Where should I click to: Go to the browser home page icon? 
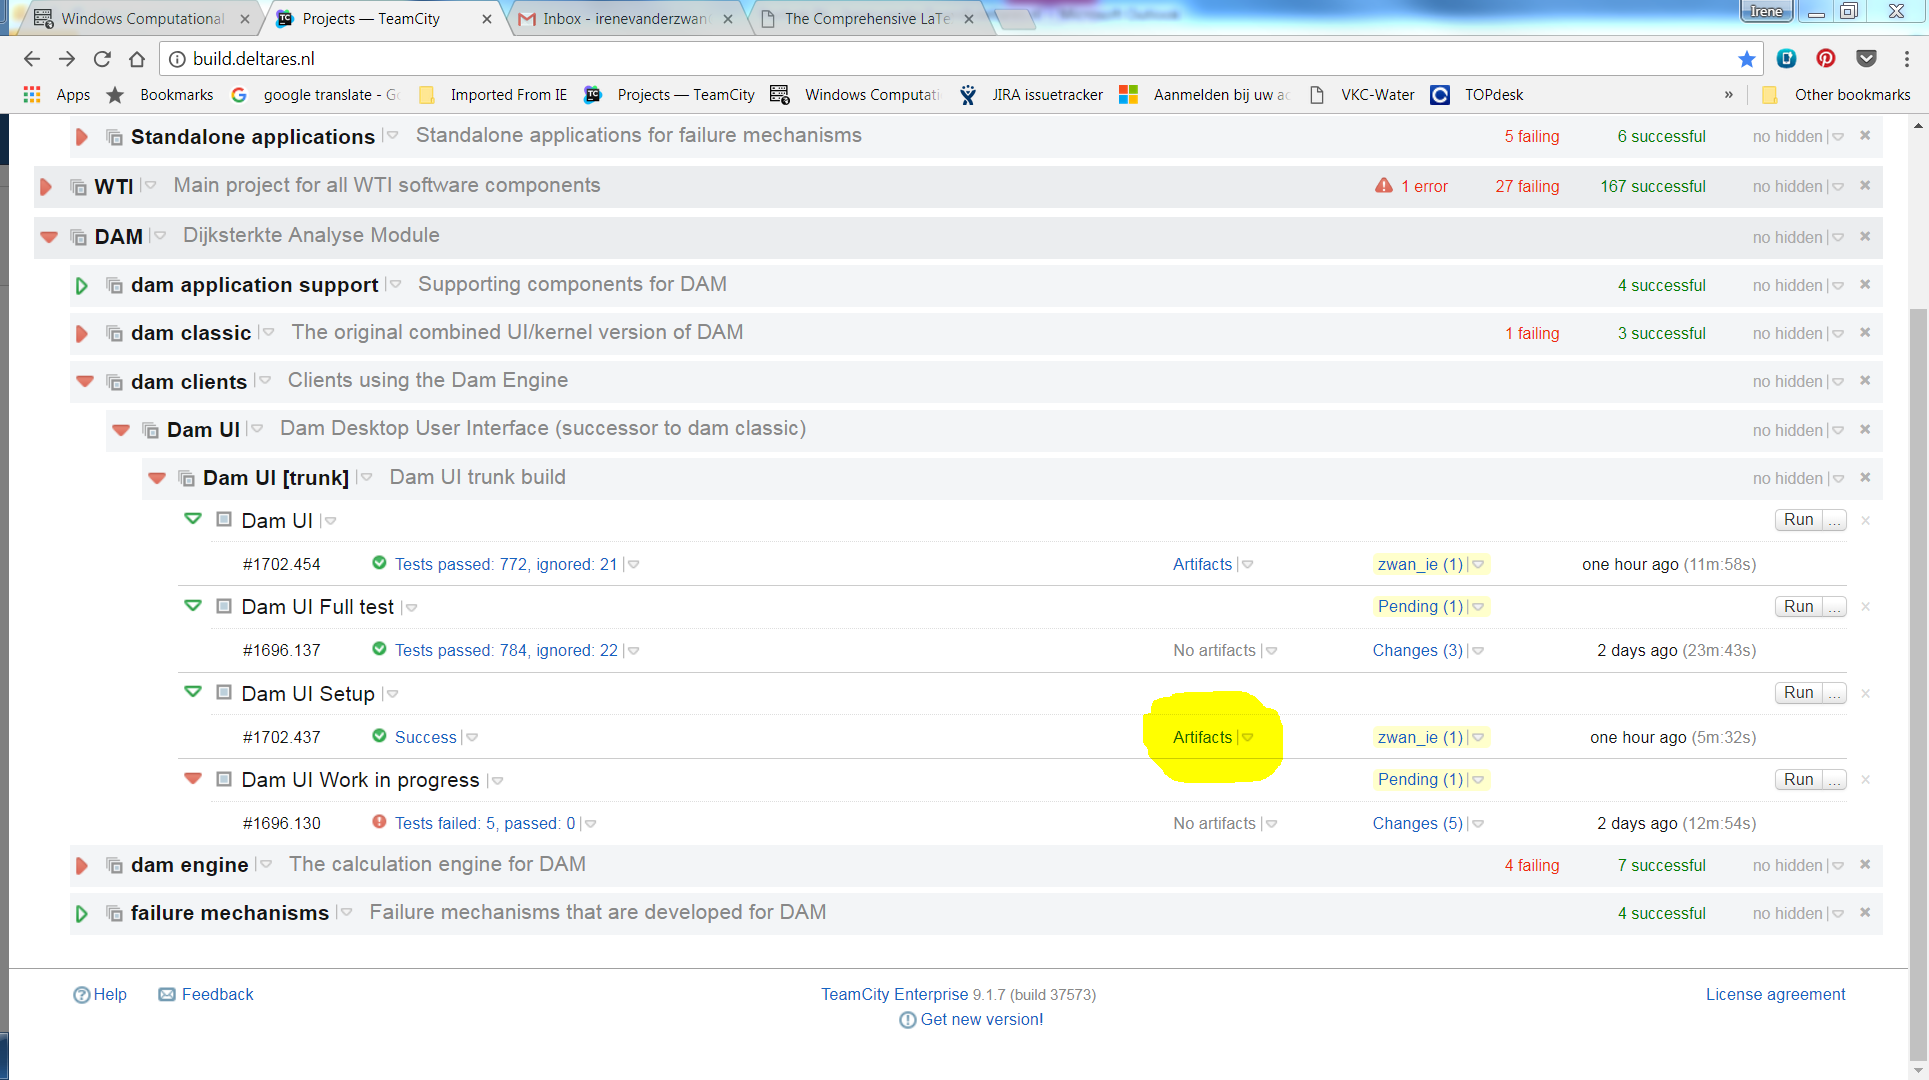coord(137,59)
